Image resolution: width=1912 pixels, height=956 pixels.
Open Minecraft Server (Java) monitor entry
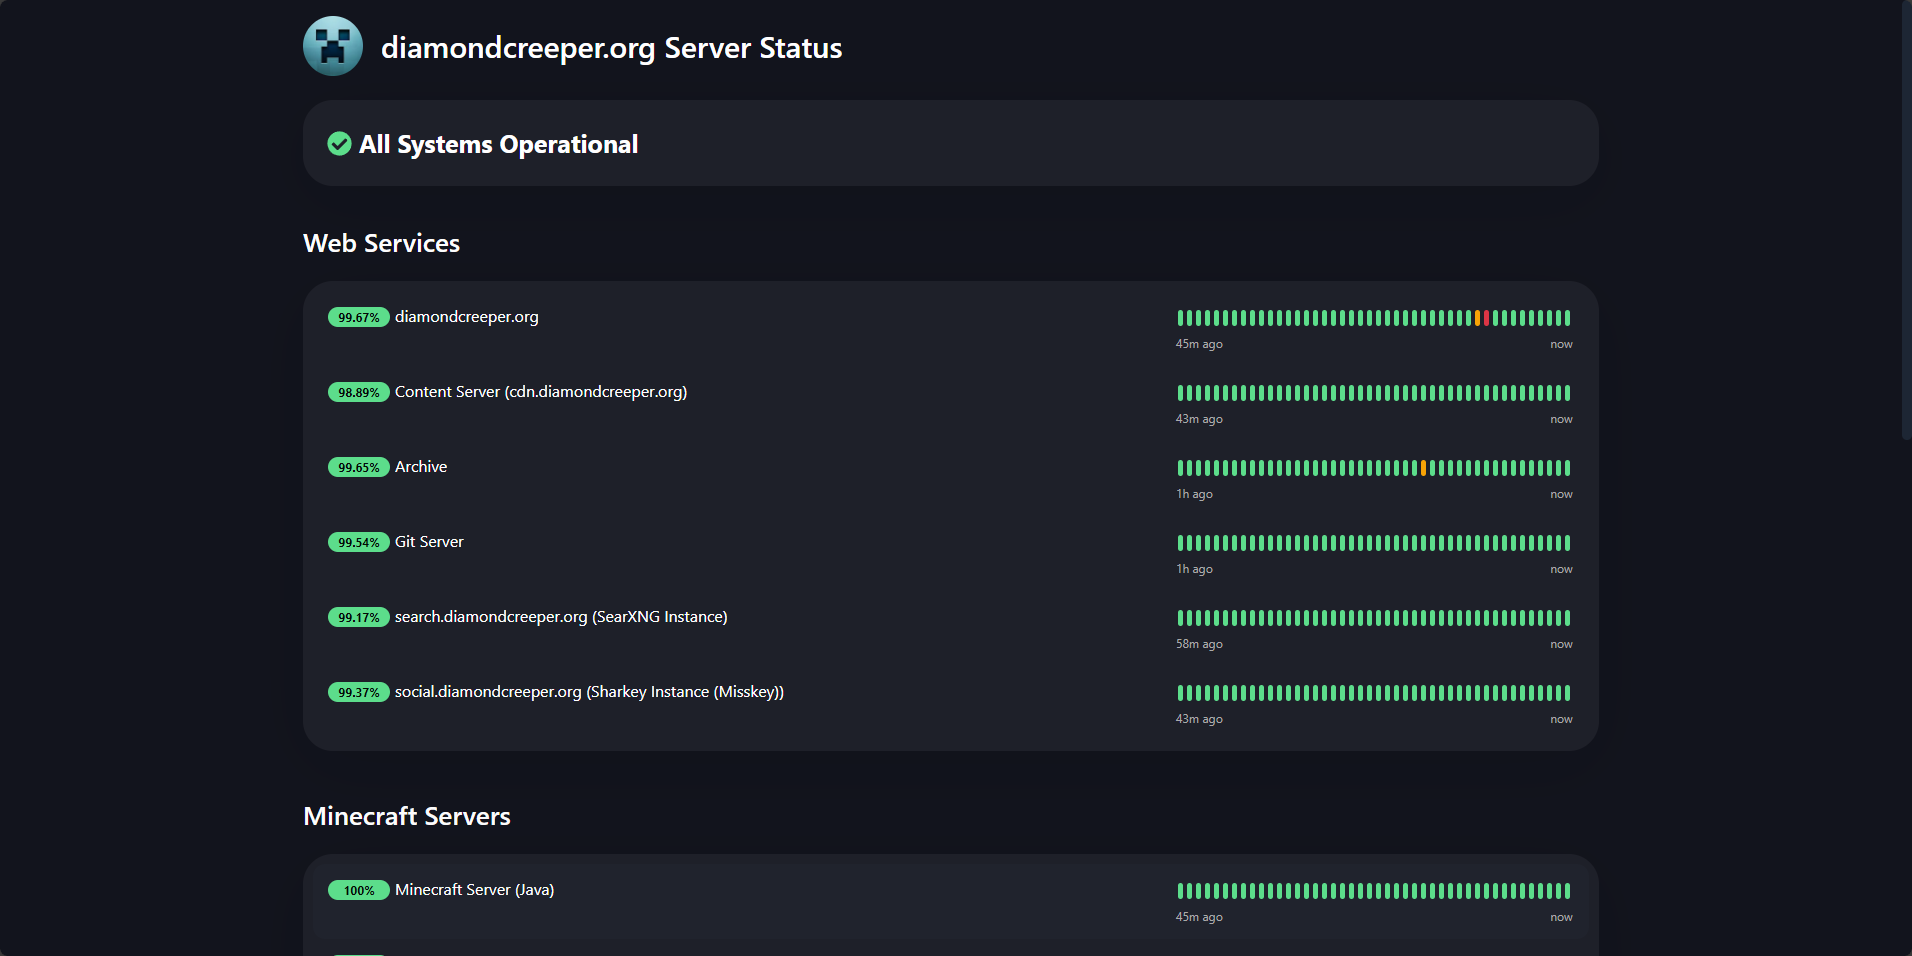click(x=474, y=890)
